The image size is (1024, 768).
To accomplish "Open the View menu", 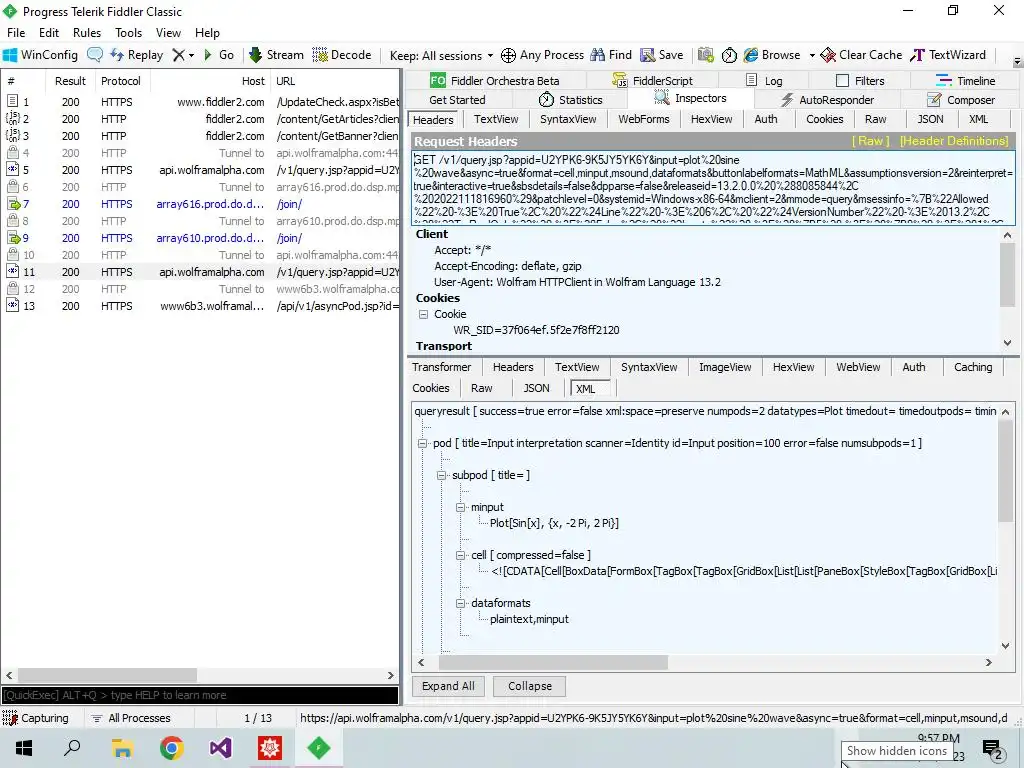I will [168, 33].
